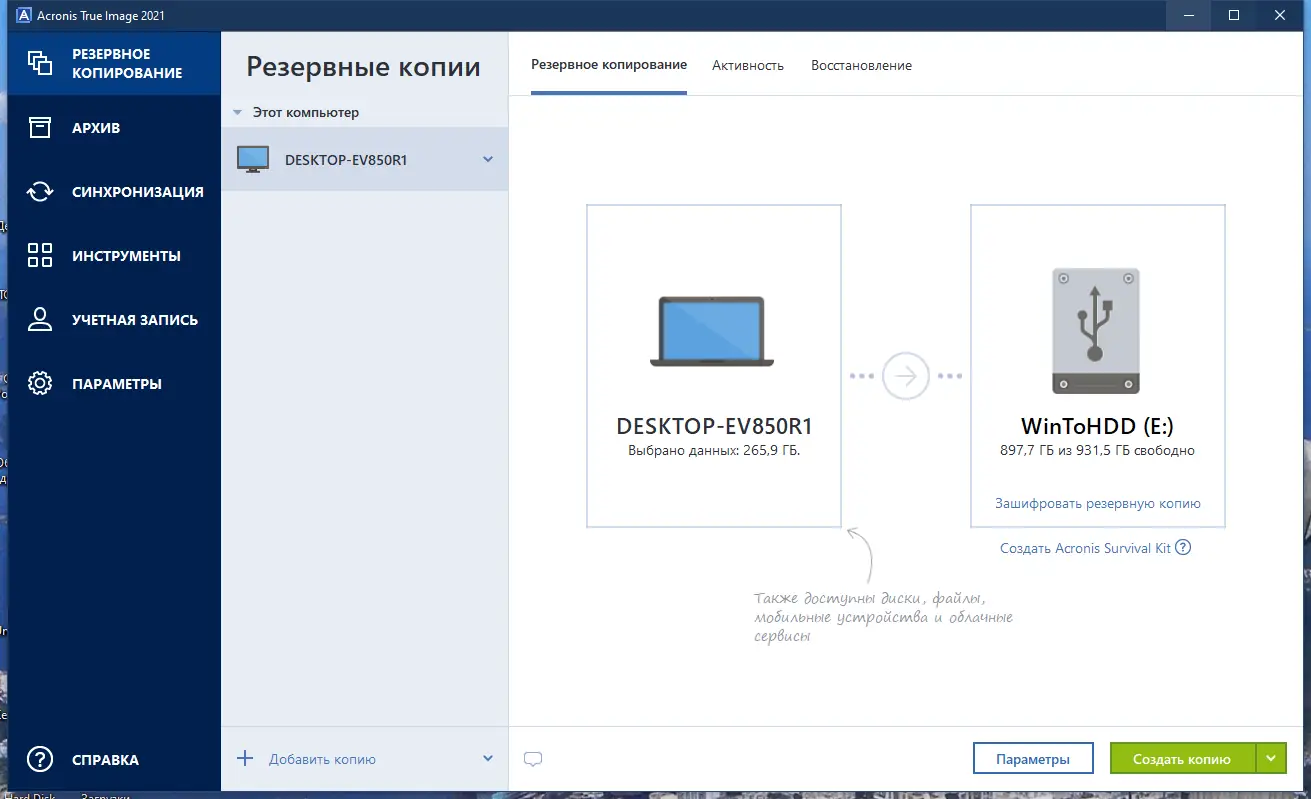
Task: Open the Зашифровать резервную копию link
Action: pos(1097,503)
